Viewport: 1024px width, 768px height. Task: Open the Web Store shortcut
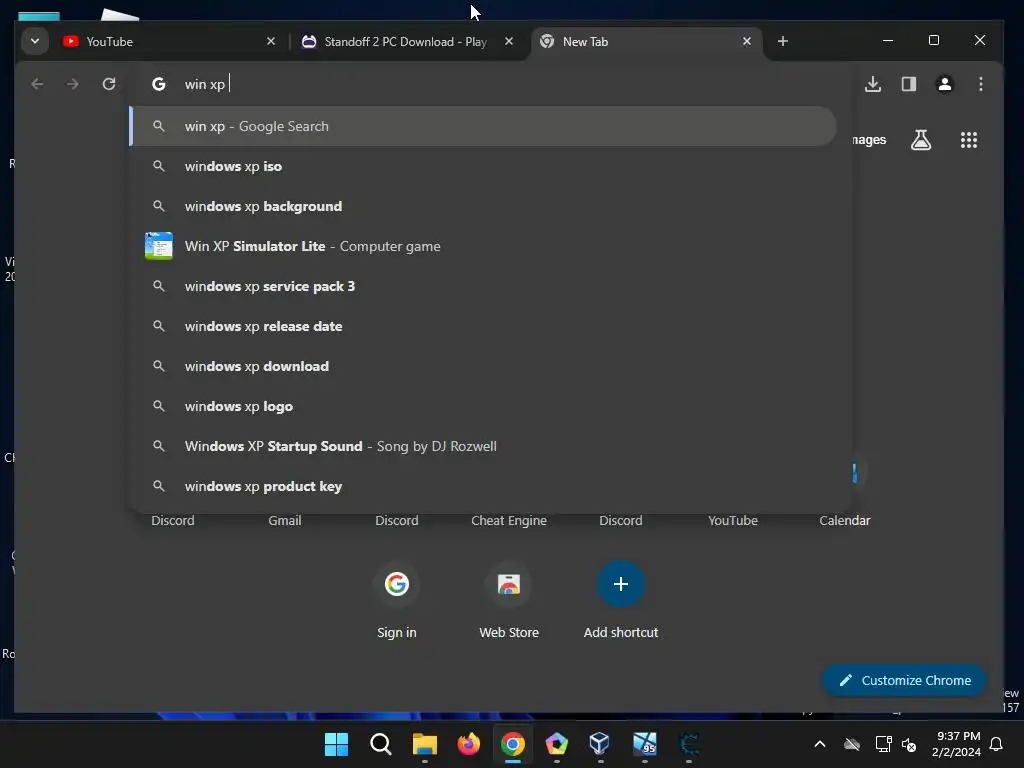pos(509,601)
